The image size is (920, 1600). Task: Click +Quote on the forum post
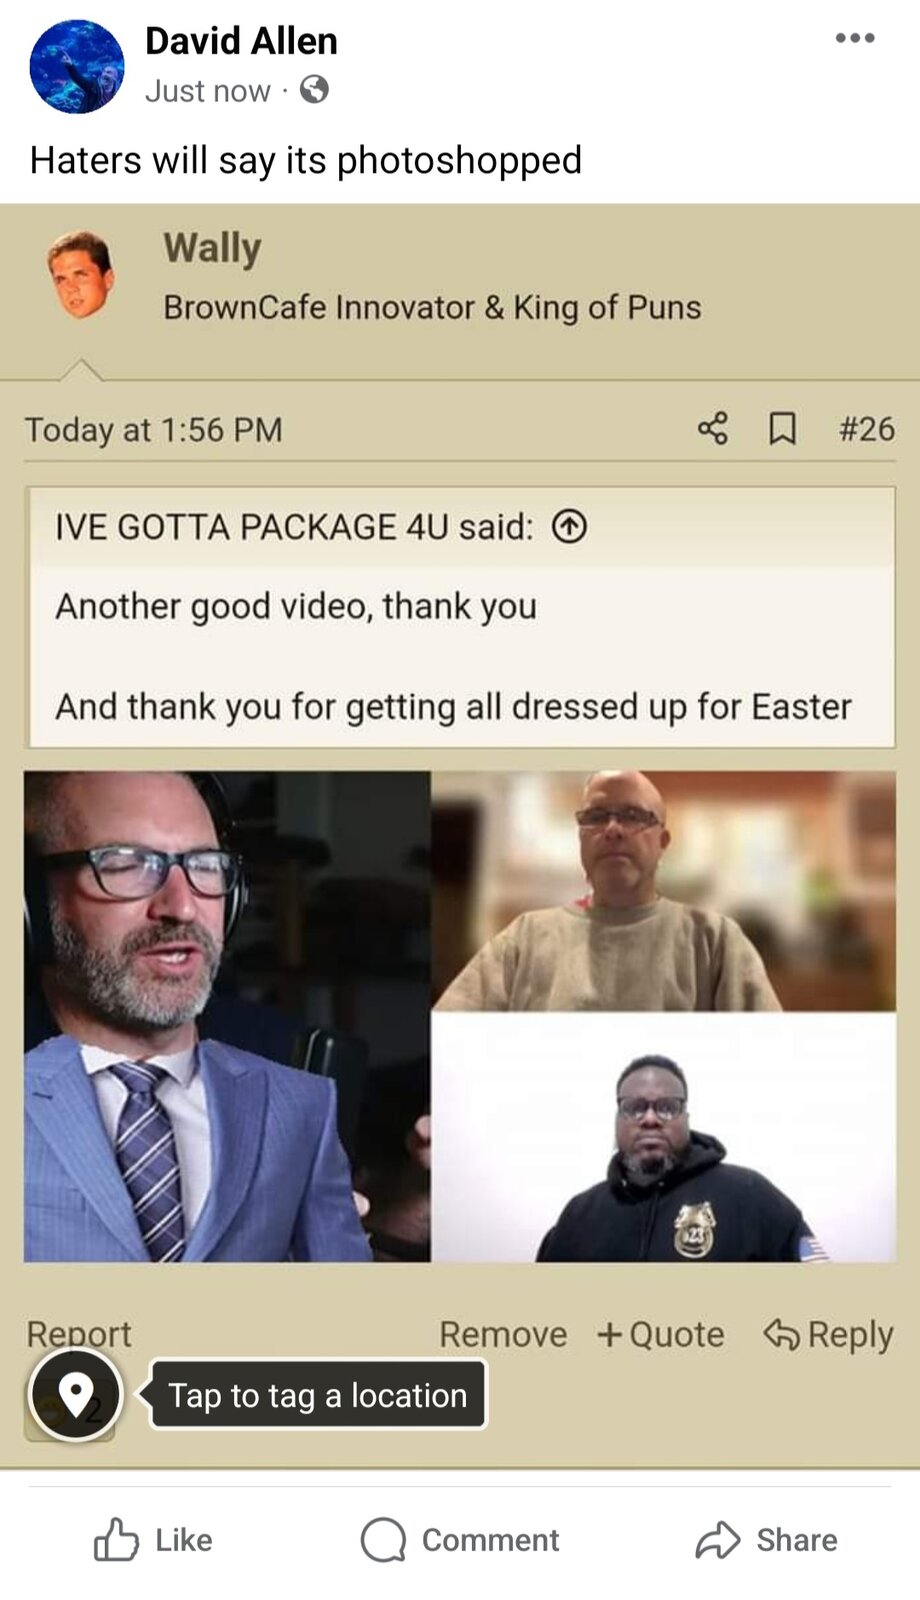coord(660,1334)
